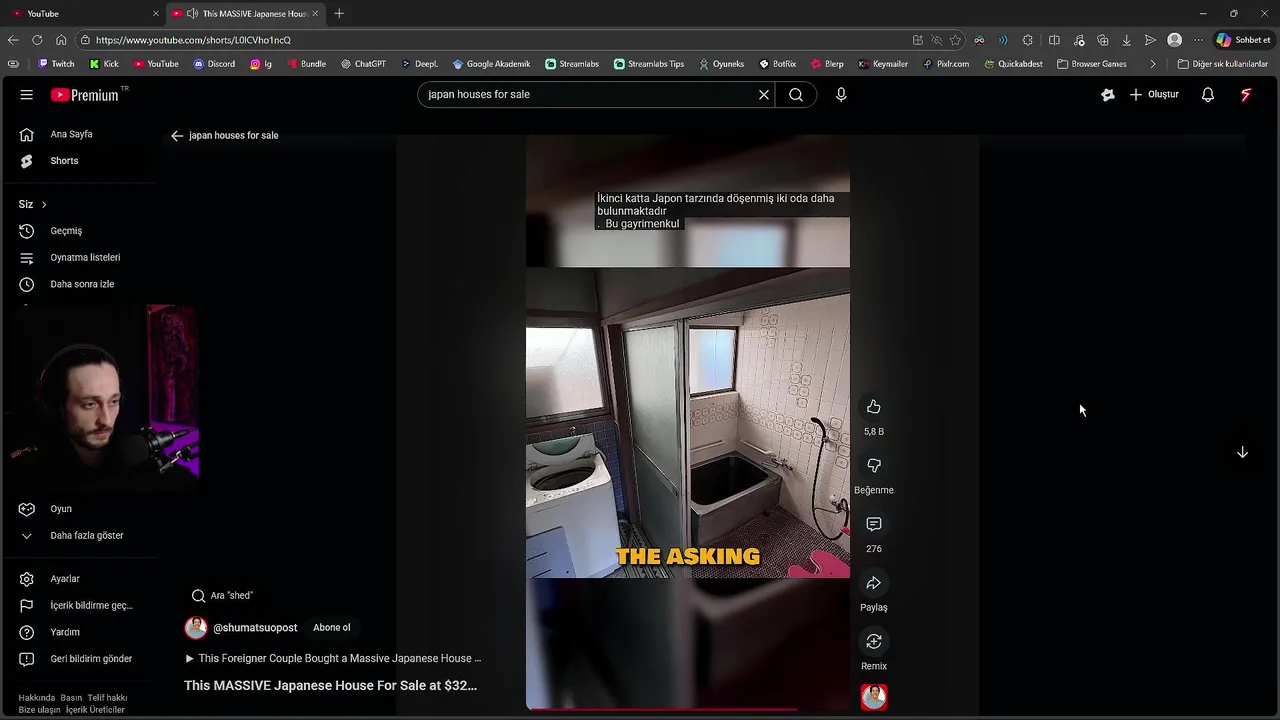This screenshot has width=1280, height=720.
Task: Seek on the short's red progress bar
Action: pos(688,709)
